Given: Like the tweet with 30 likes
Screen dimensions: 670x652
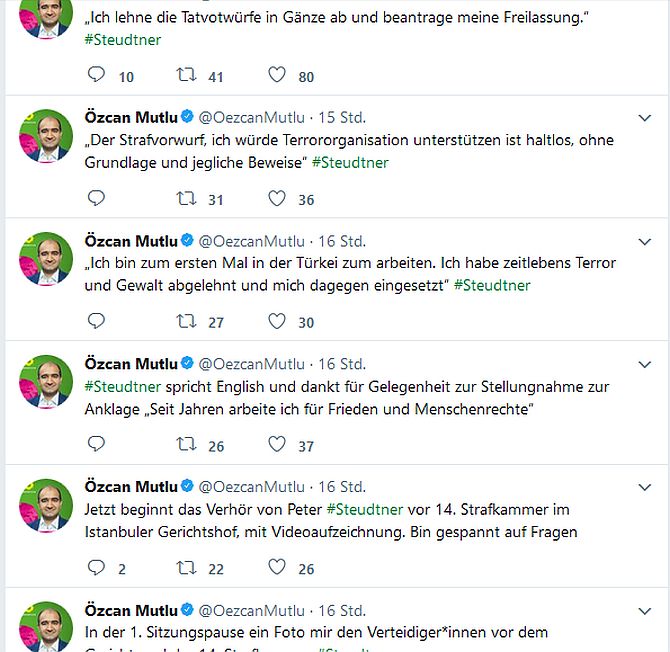Looking at the screenshot, I should pos(277,321).
